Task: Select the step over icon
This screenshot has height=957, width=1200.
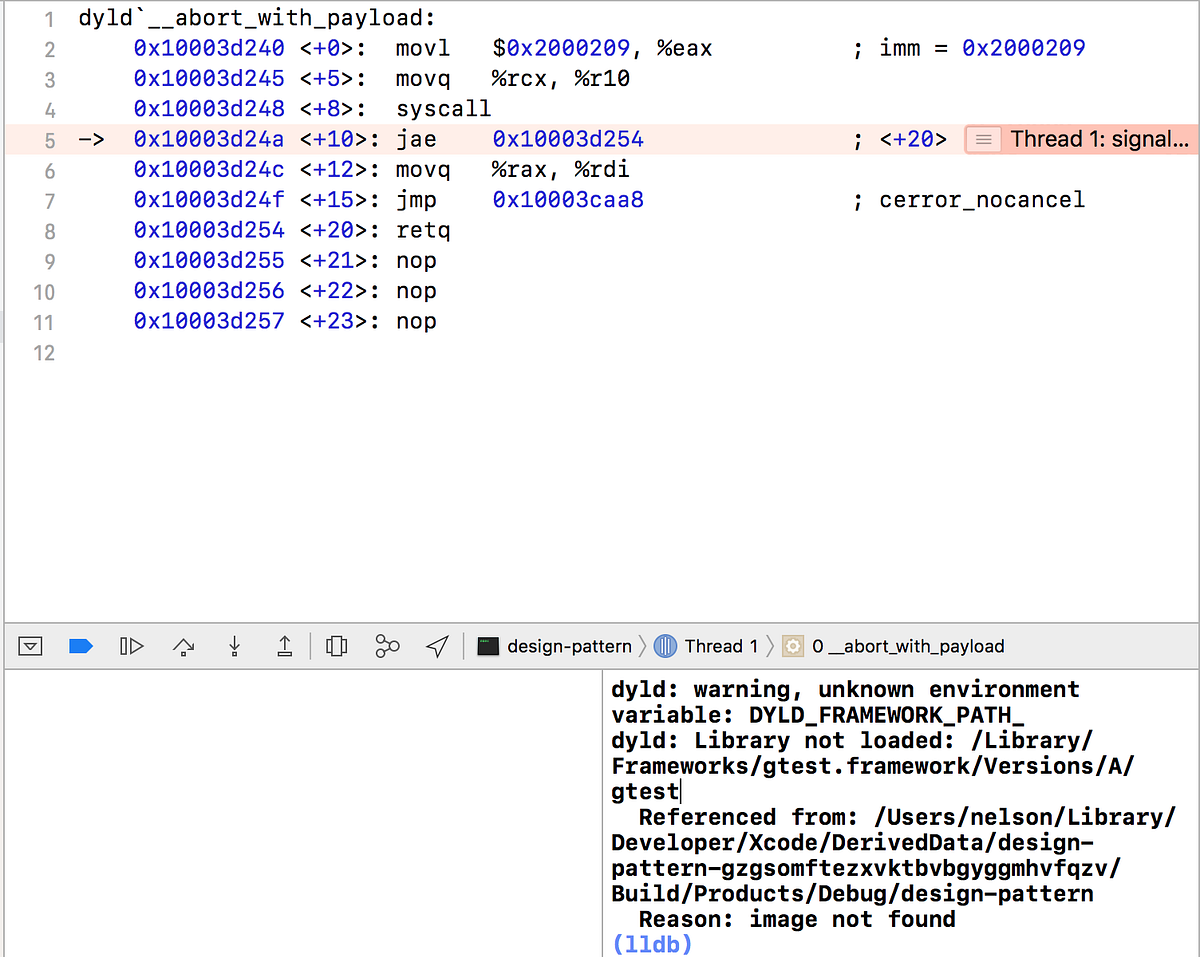Action: click(183, 646)
